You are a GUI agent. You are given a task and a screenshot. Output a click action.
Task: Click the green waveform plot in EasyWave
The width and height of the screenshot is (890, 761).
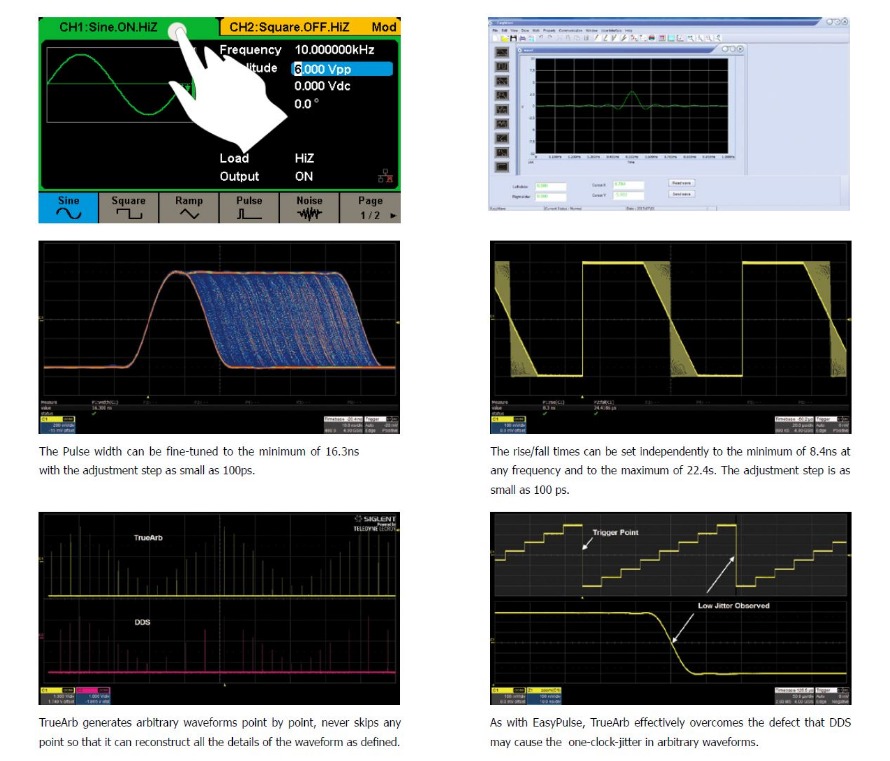click(632, 106)
